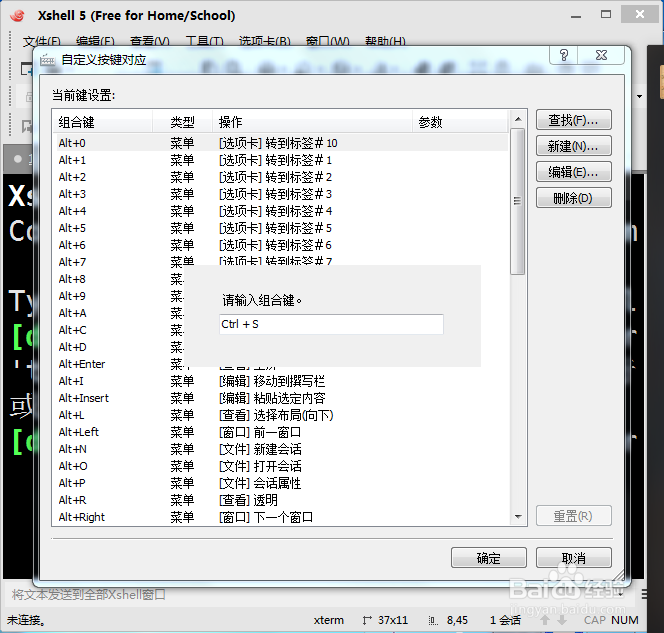Open the 文件(F) menu
The height and width of the screenshot is (633, 664).
point(42,41)
